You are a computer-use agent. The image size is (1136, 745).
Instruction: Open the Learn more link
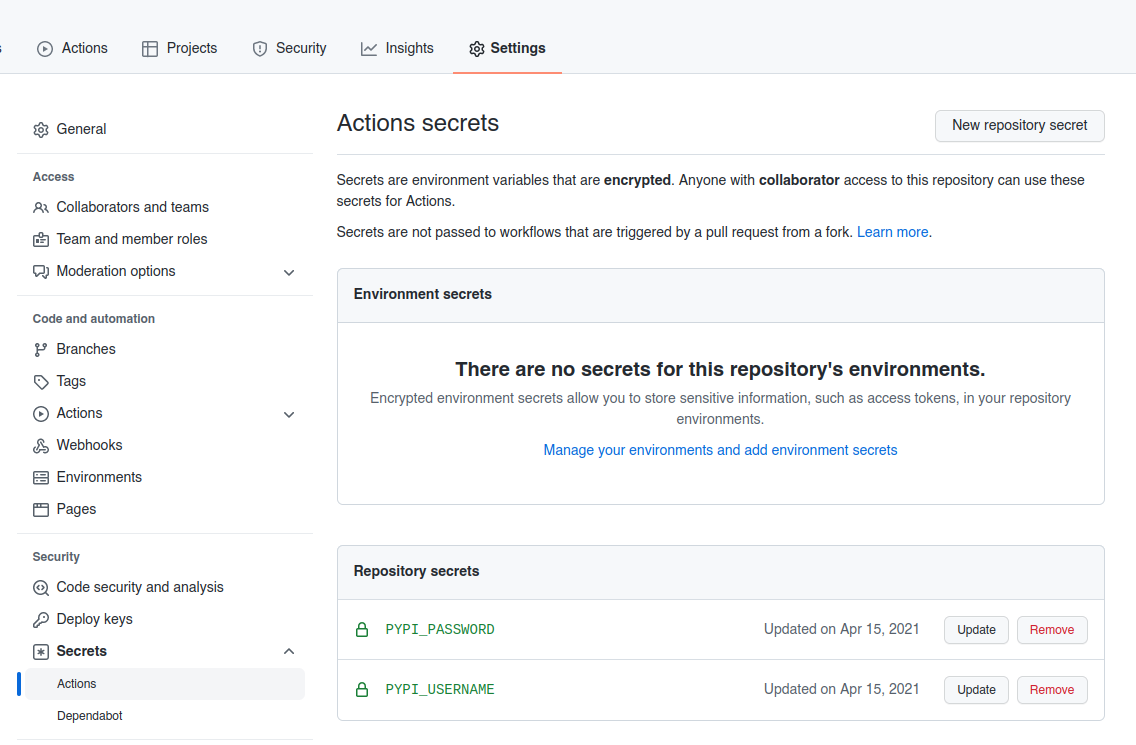(892, 231)
